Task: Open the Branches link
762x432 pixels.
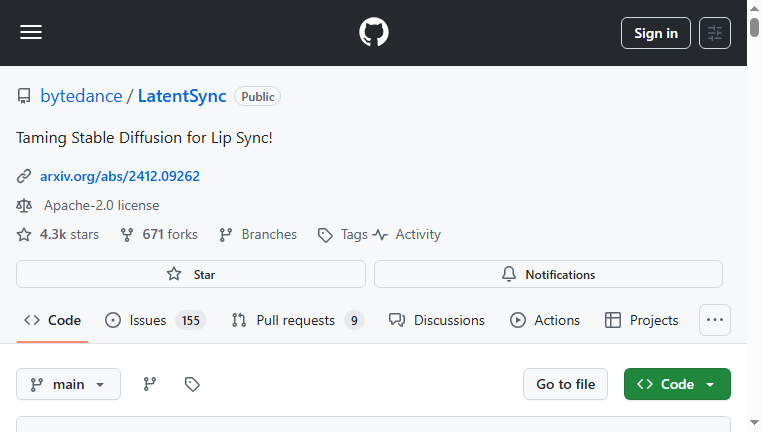Action: click(269, 235)
